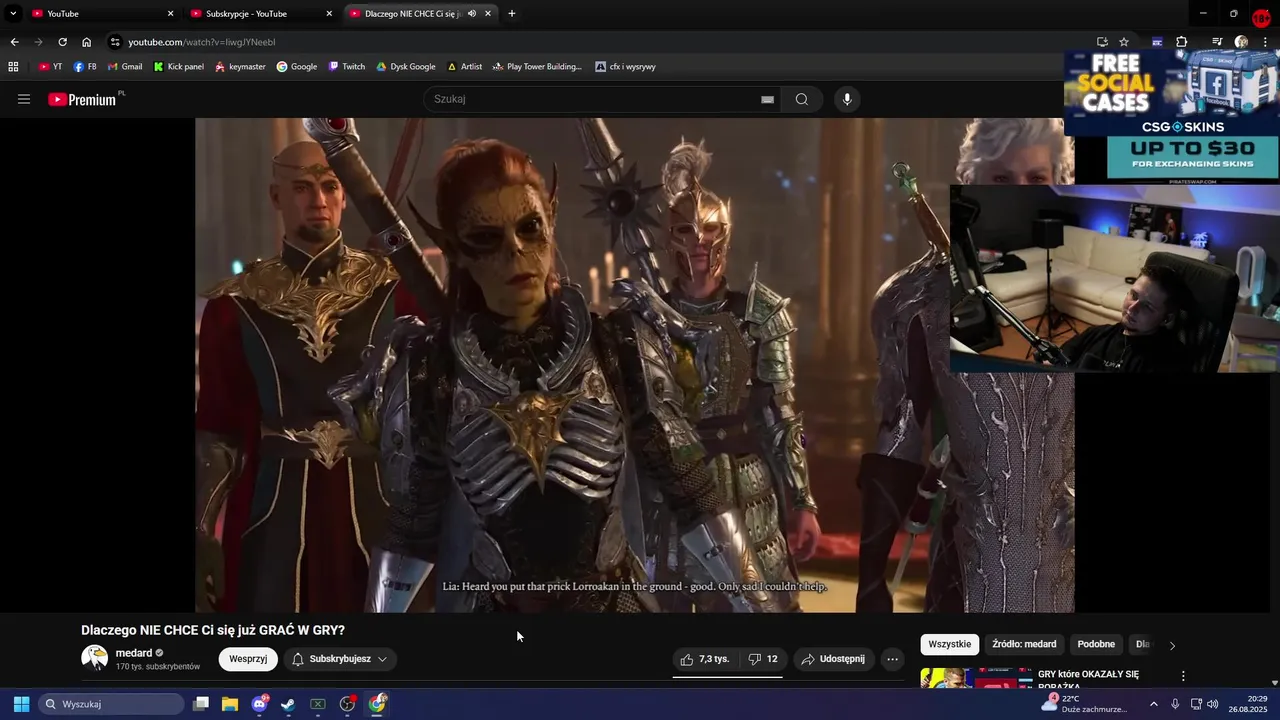Open options for recommended video 'GRY które OKAZAŁY SIĘ'
This screenshot has height=720, width=1280.
(1183, 677)
